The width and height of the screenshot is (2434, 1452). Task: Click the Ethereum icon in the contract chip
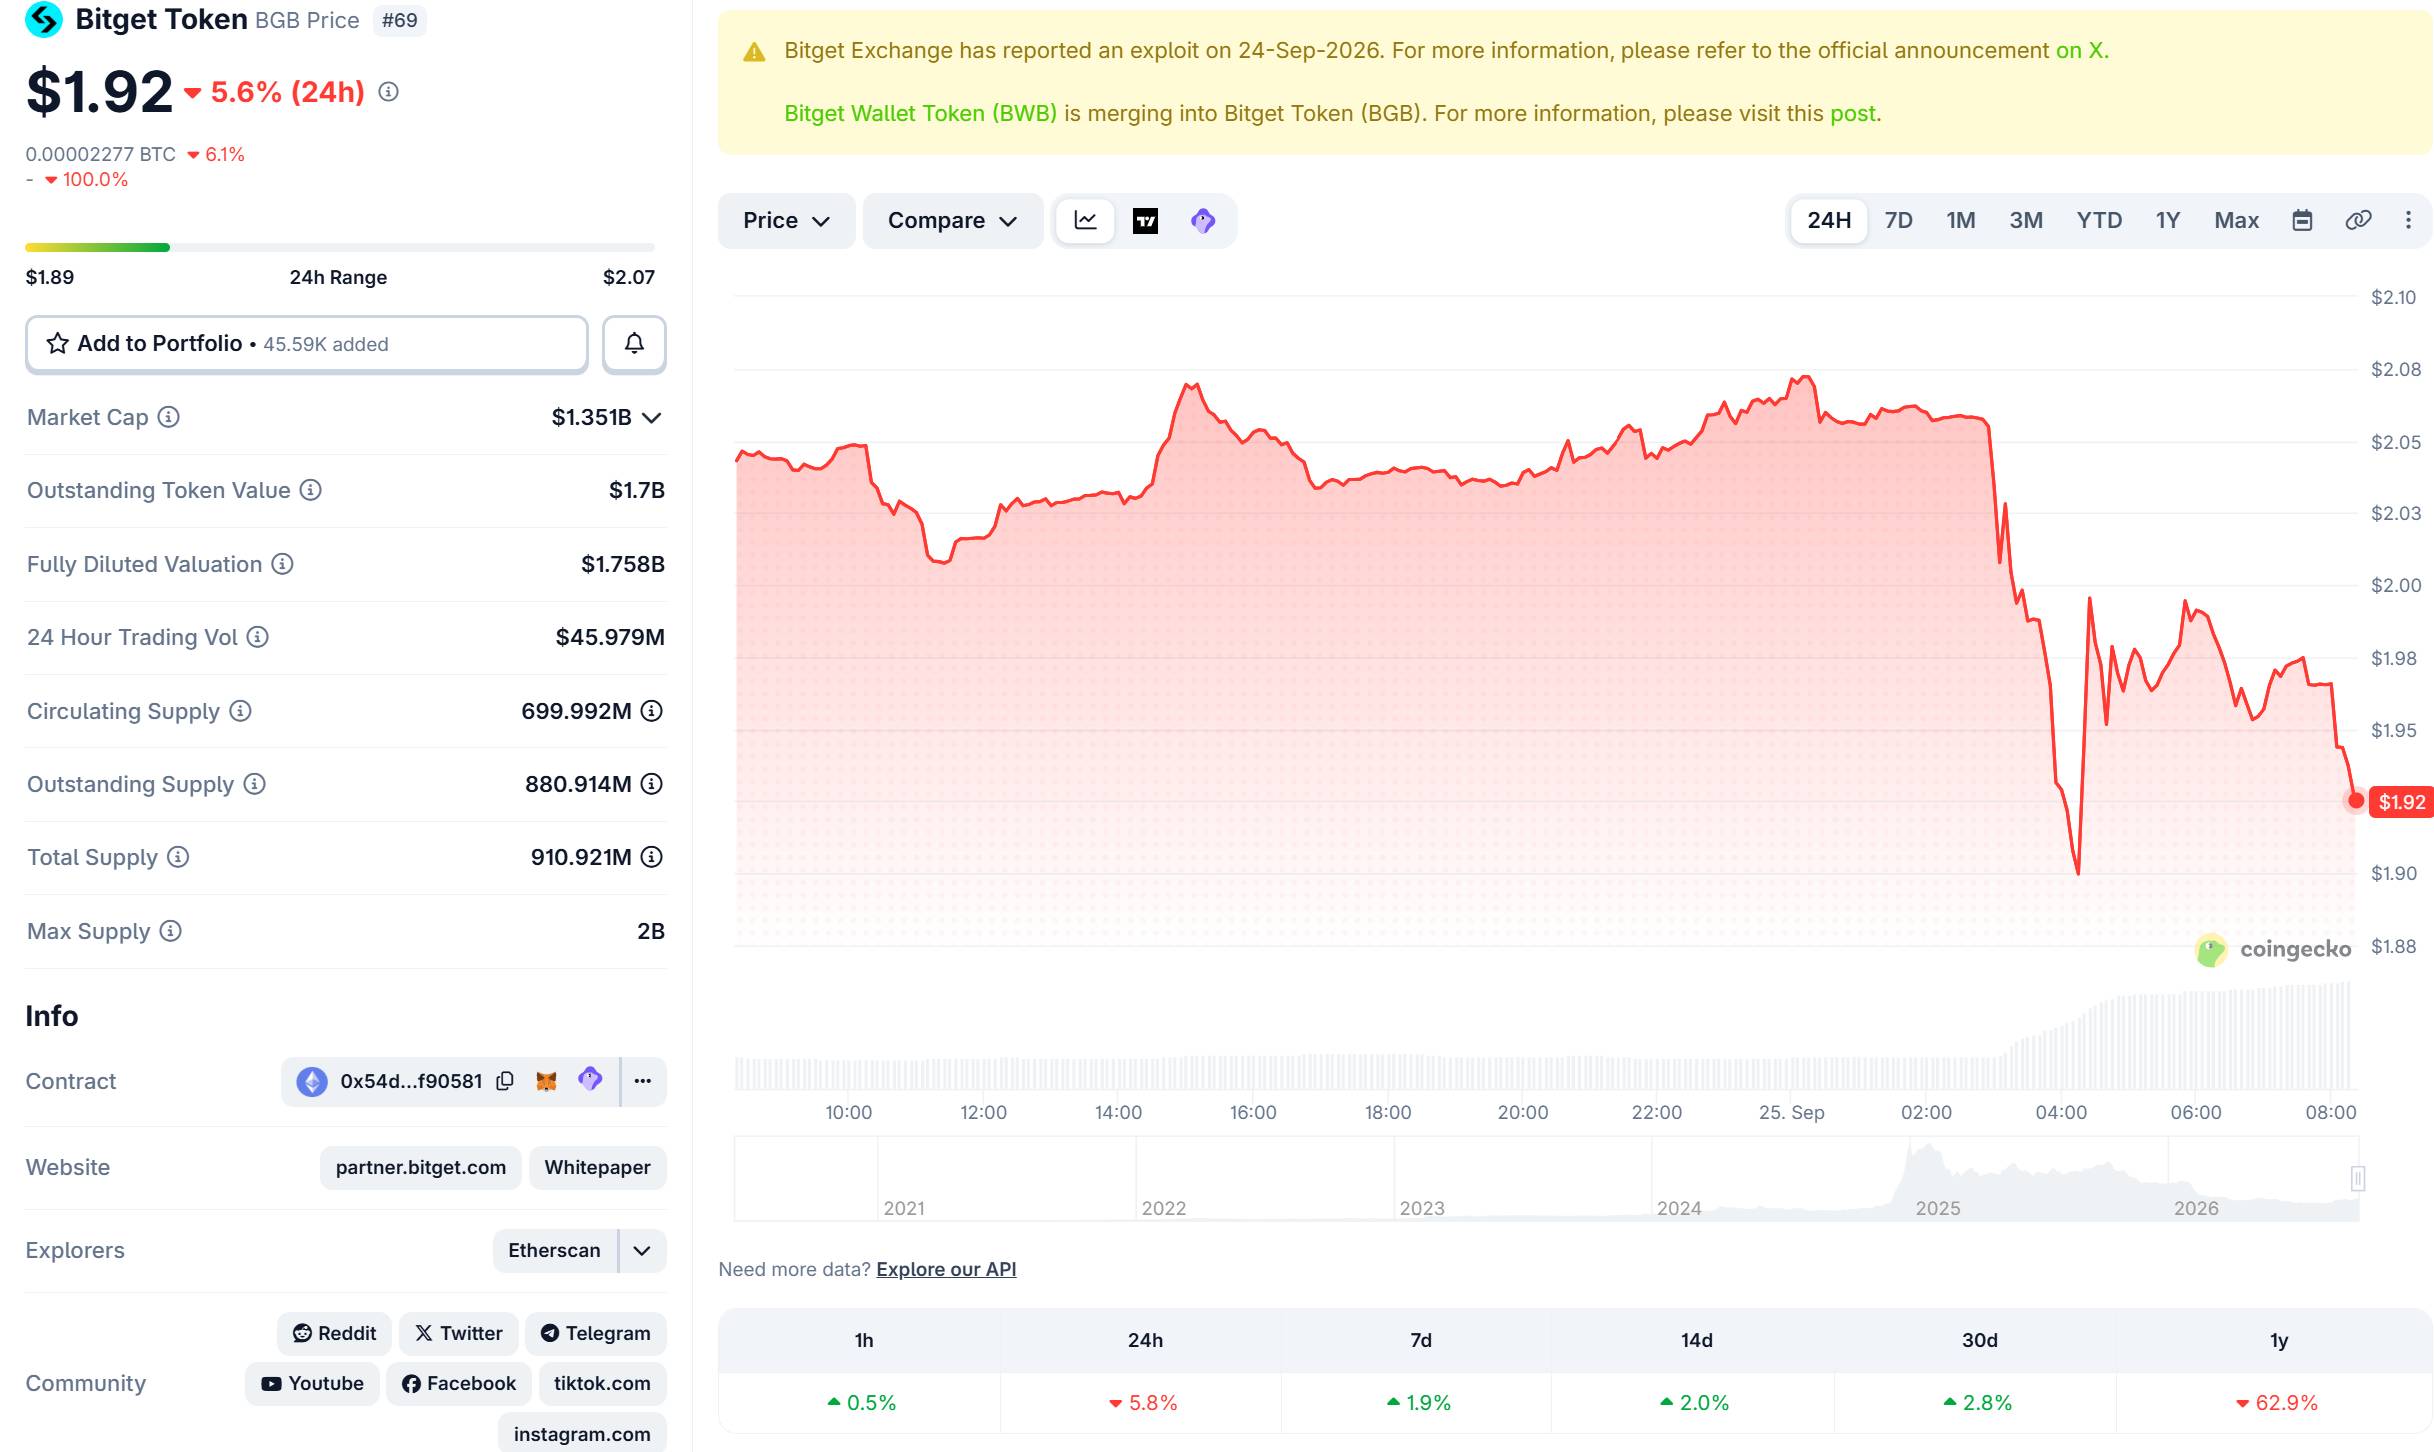click(312, 1081)
